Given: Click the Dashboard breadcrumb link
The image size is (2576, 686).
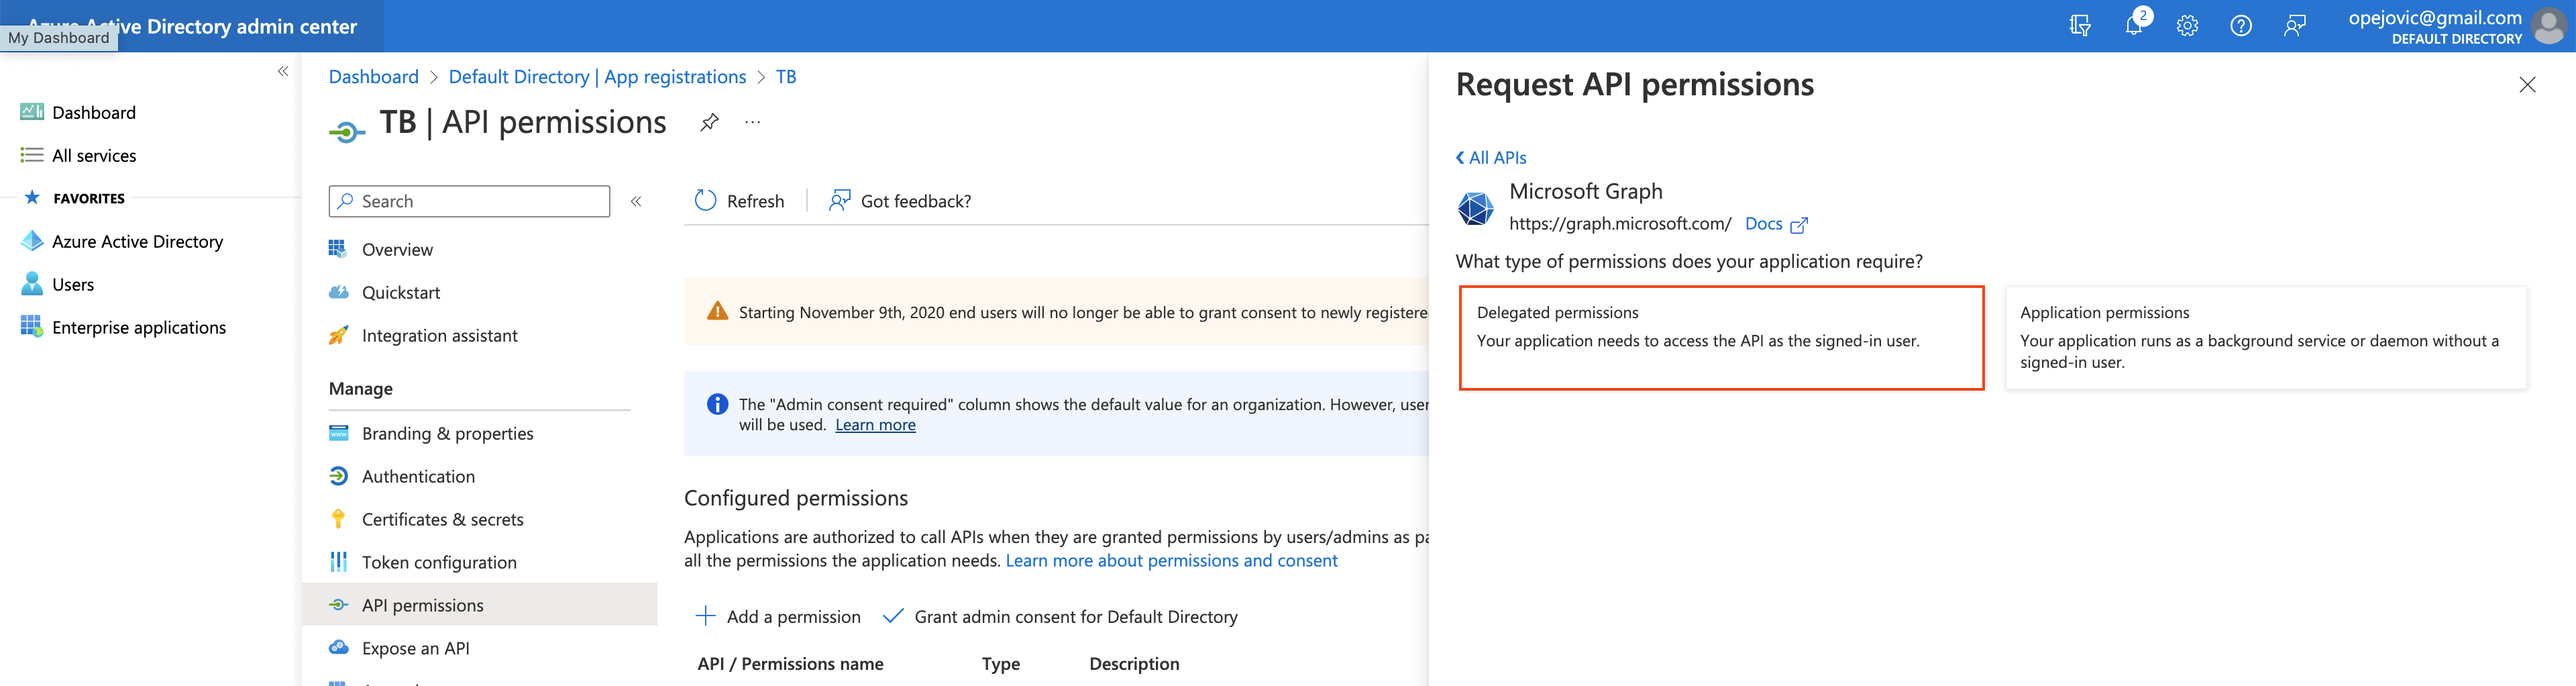Looking at the screenshot, I should pyautogui.click(x=374, y=77).
